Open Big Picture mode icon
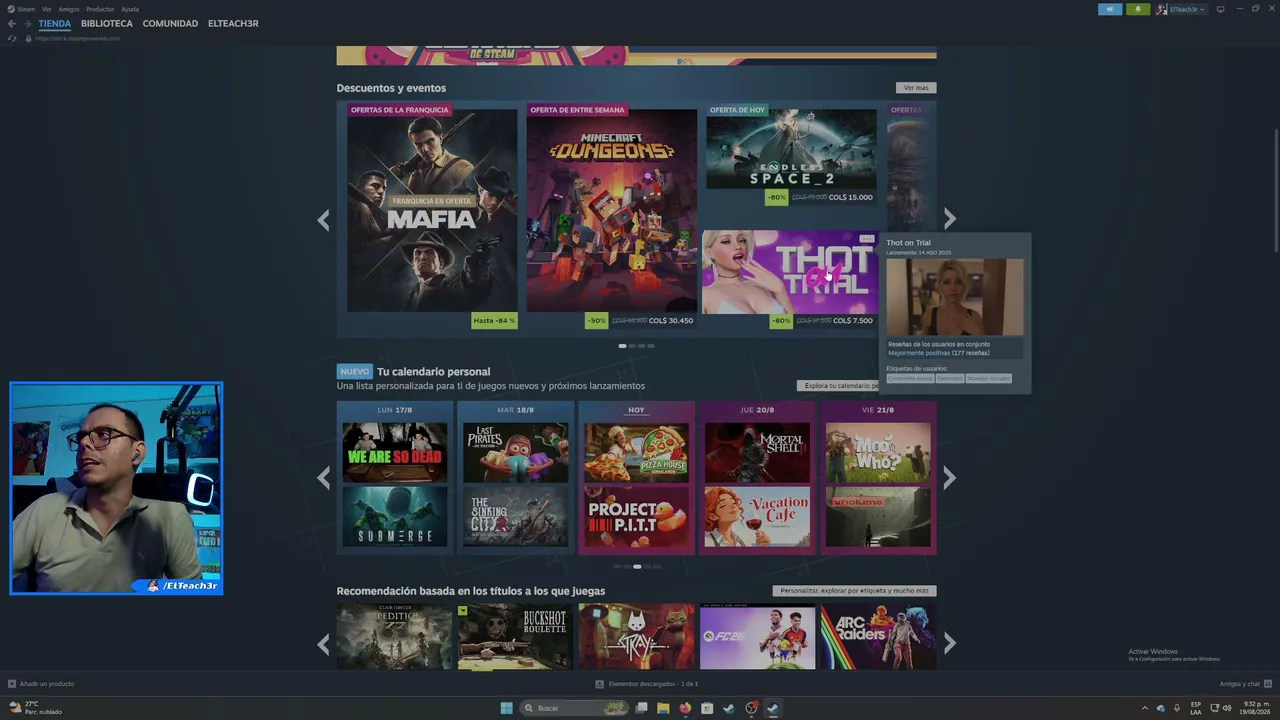 (1220, 9)
